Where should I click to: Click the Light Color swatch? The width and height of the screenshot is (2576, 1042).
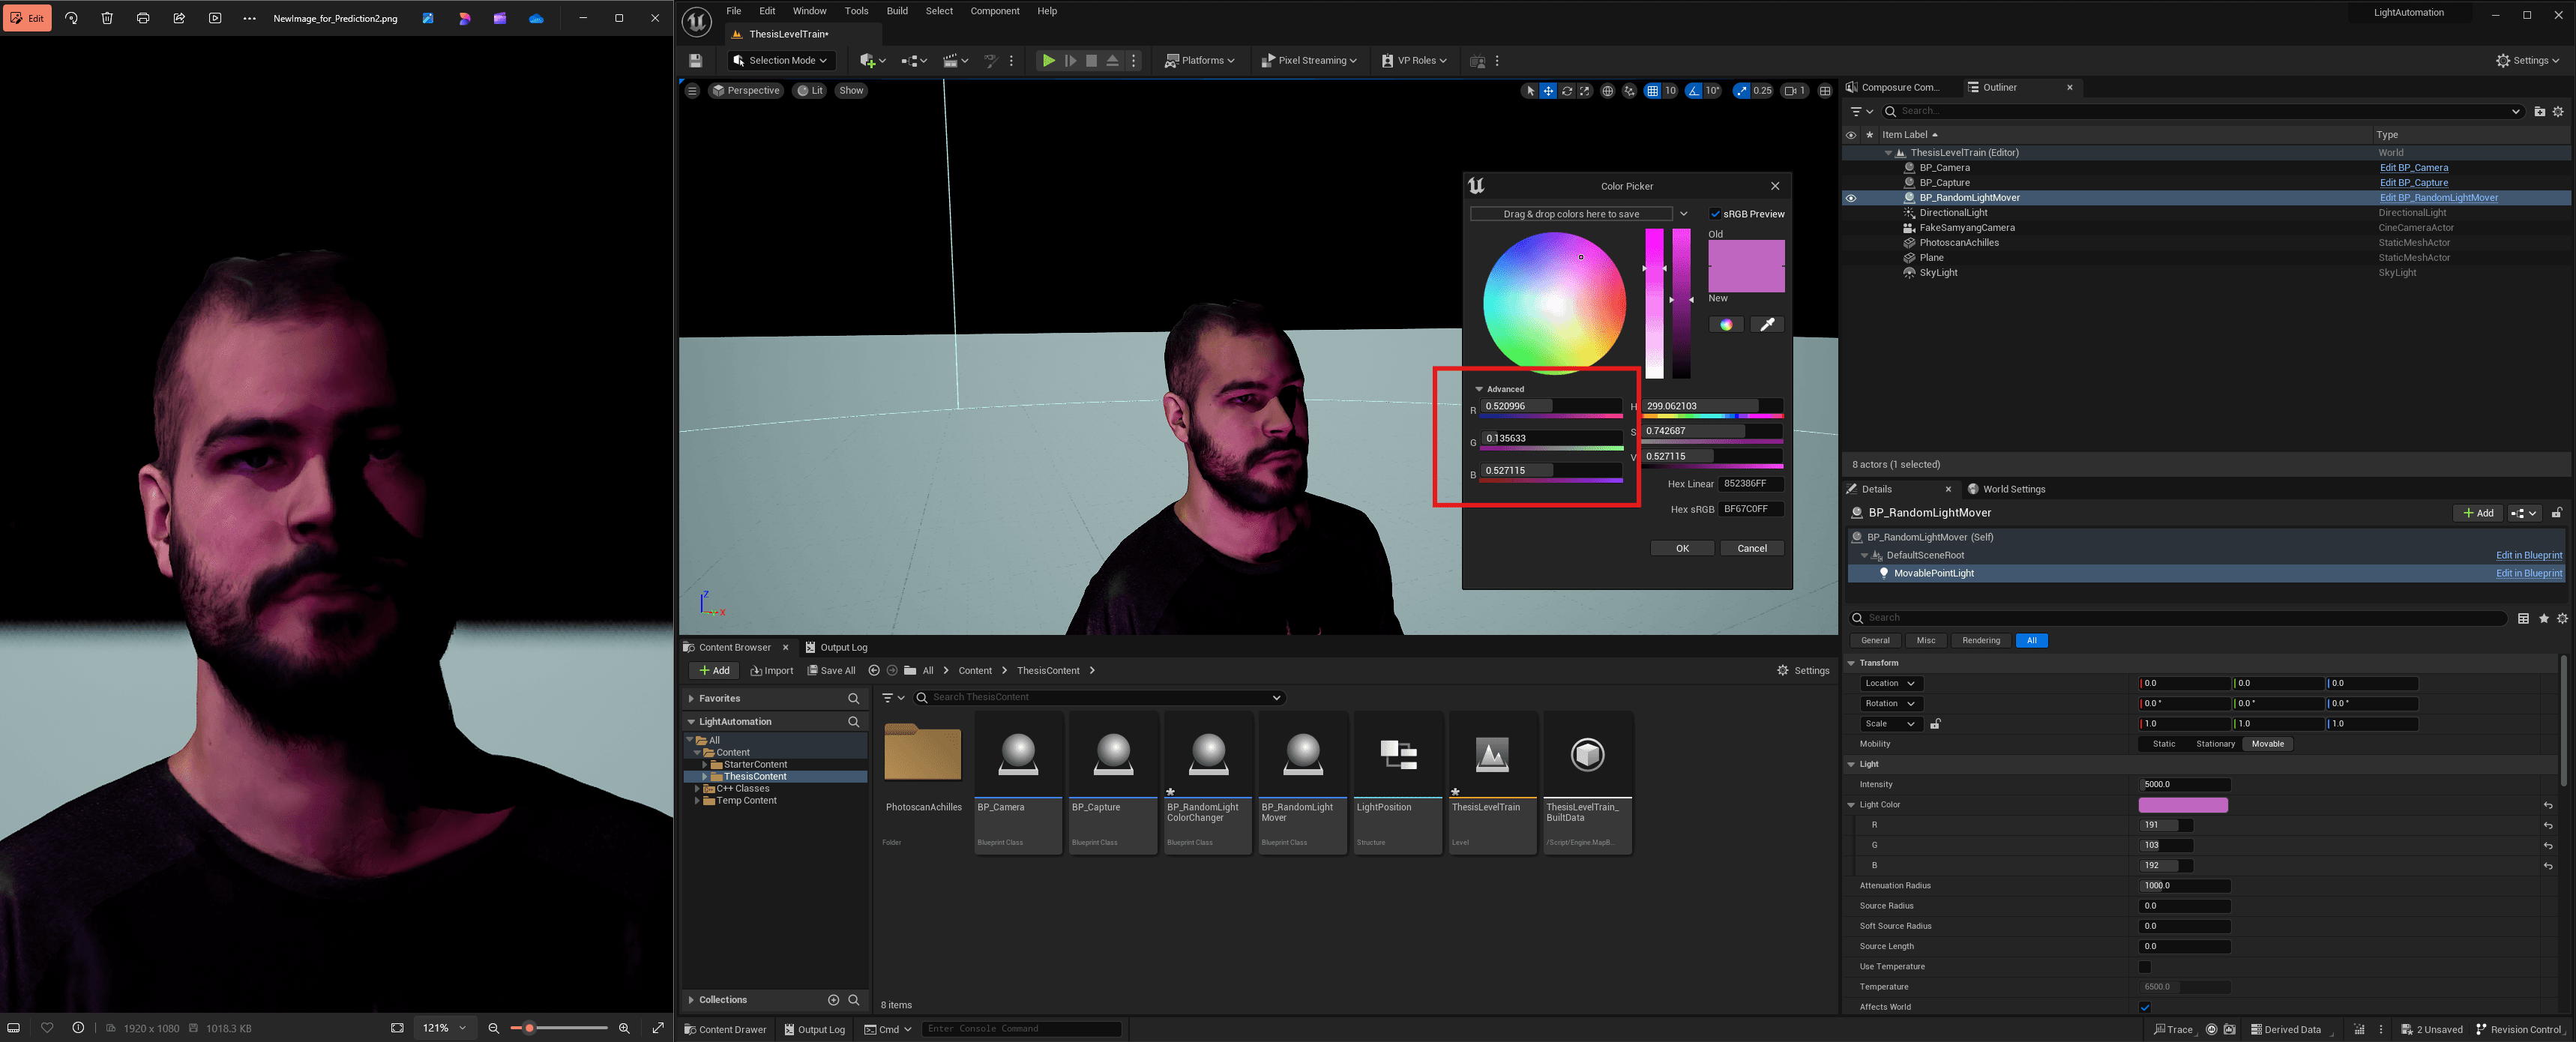[2182, 805]
